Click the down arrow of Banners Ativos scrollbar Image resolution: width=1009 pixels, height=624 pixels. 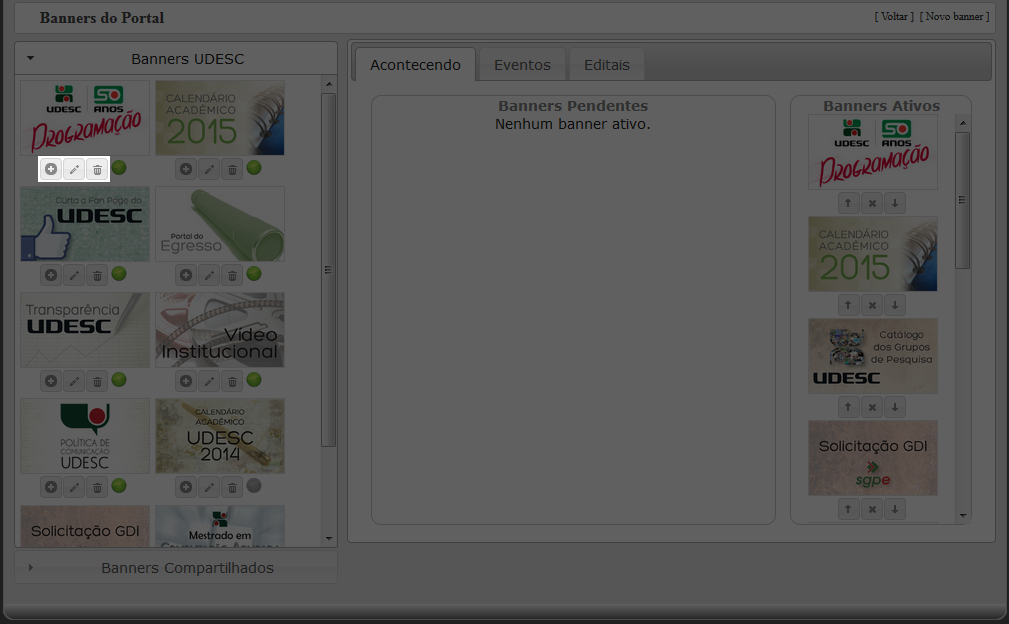tap(963, 515)
